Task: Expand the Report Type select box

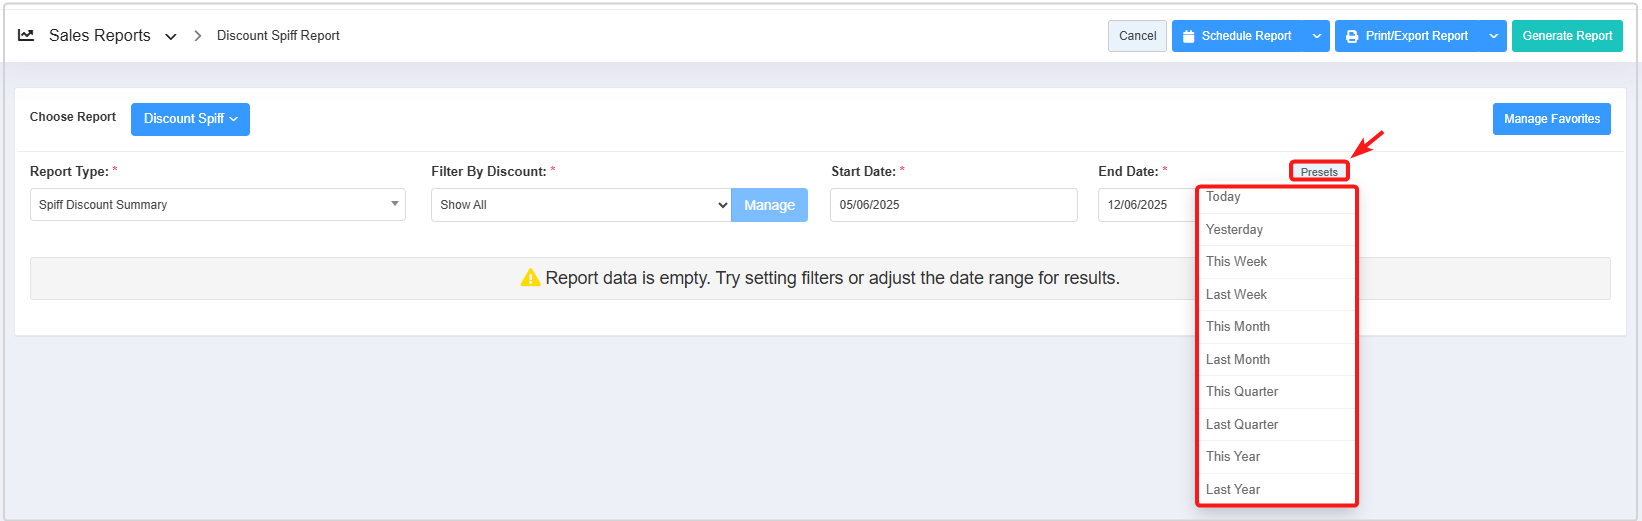Action: coord(217,205)
